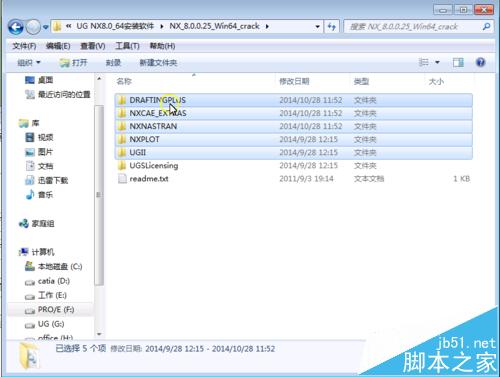Select the UGSLicensing folder icon

(x=122, y=166)
